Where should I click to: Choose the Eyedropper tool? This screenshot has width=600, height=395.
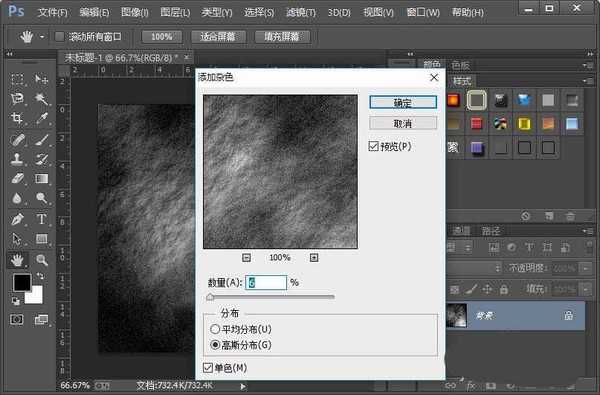click(41, 118)
